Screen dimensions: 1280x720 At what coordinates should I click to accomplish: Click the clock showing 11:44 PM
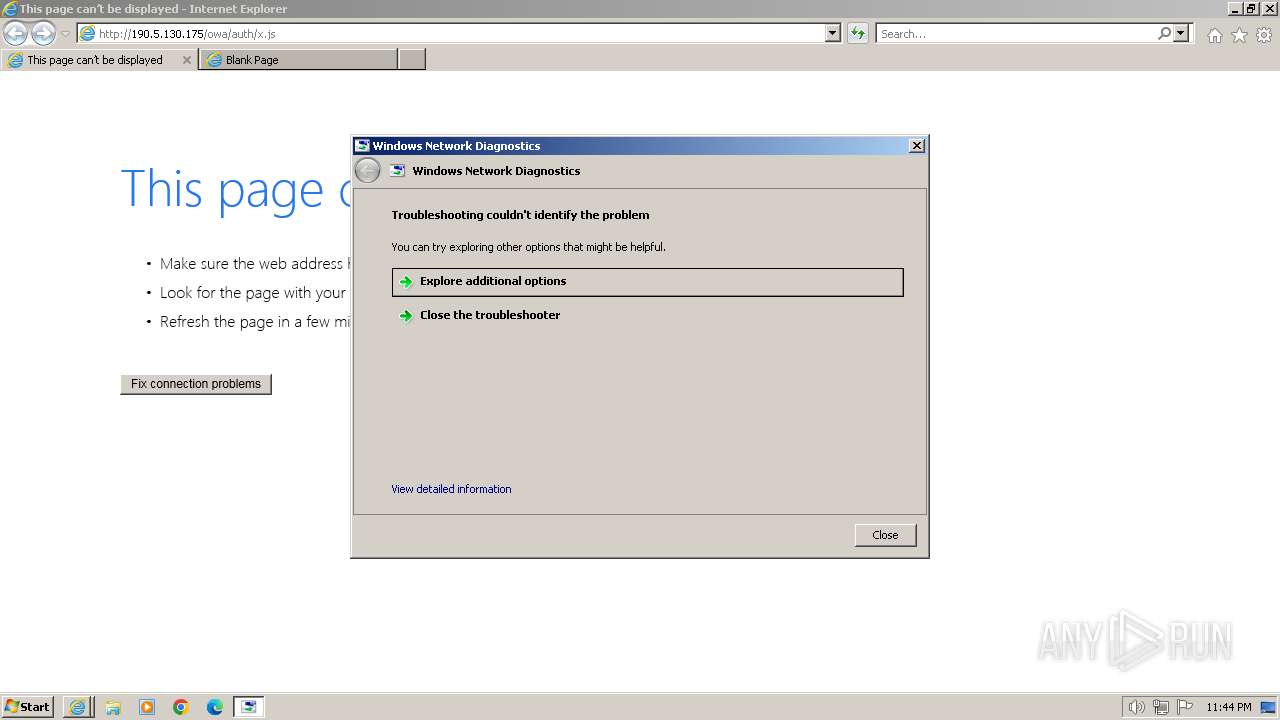coord(1229,707)
